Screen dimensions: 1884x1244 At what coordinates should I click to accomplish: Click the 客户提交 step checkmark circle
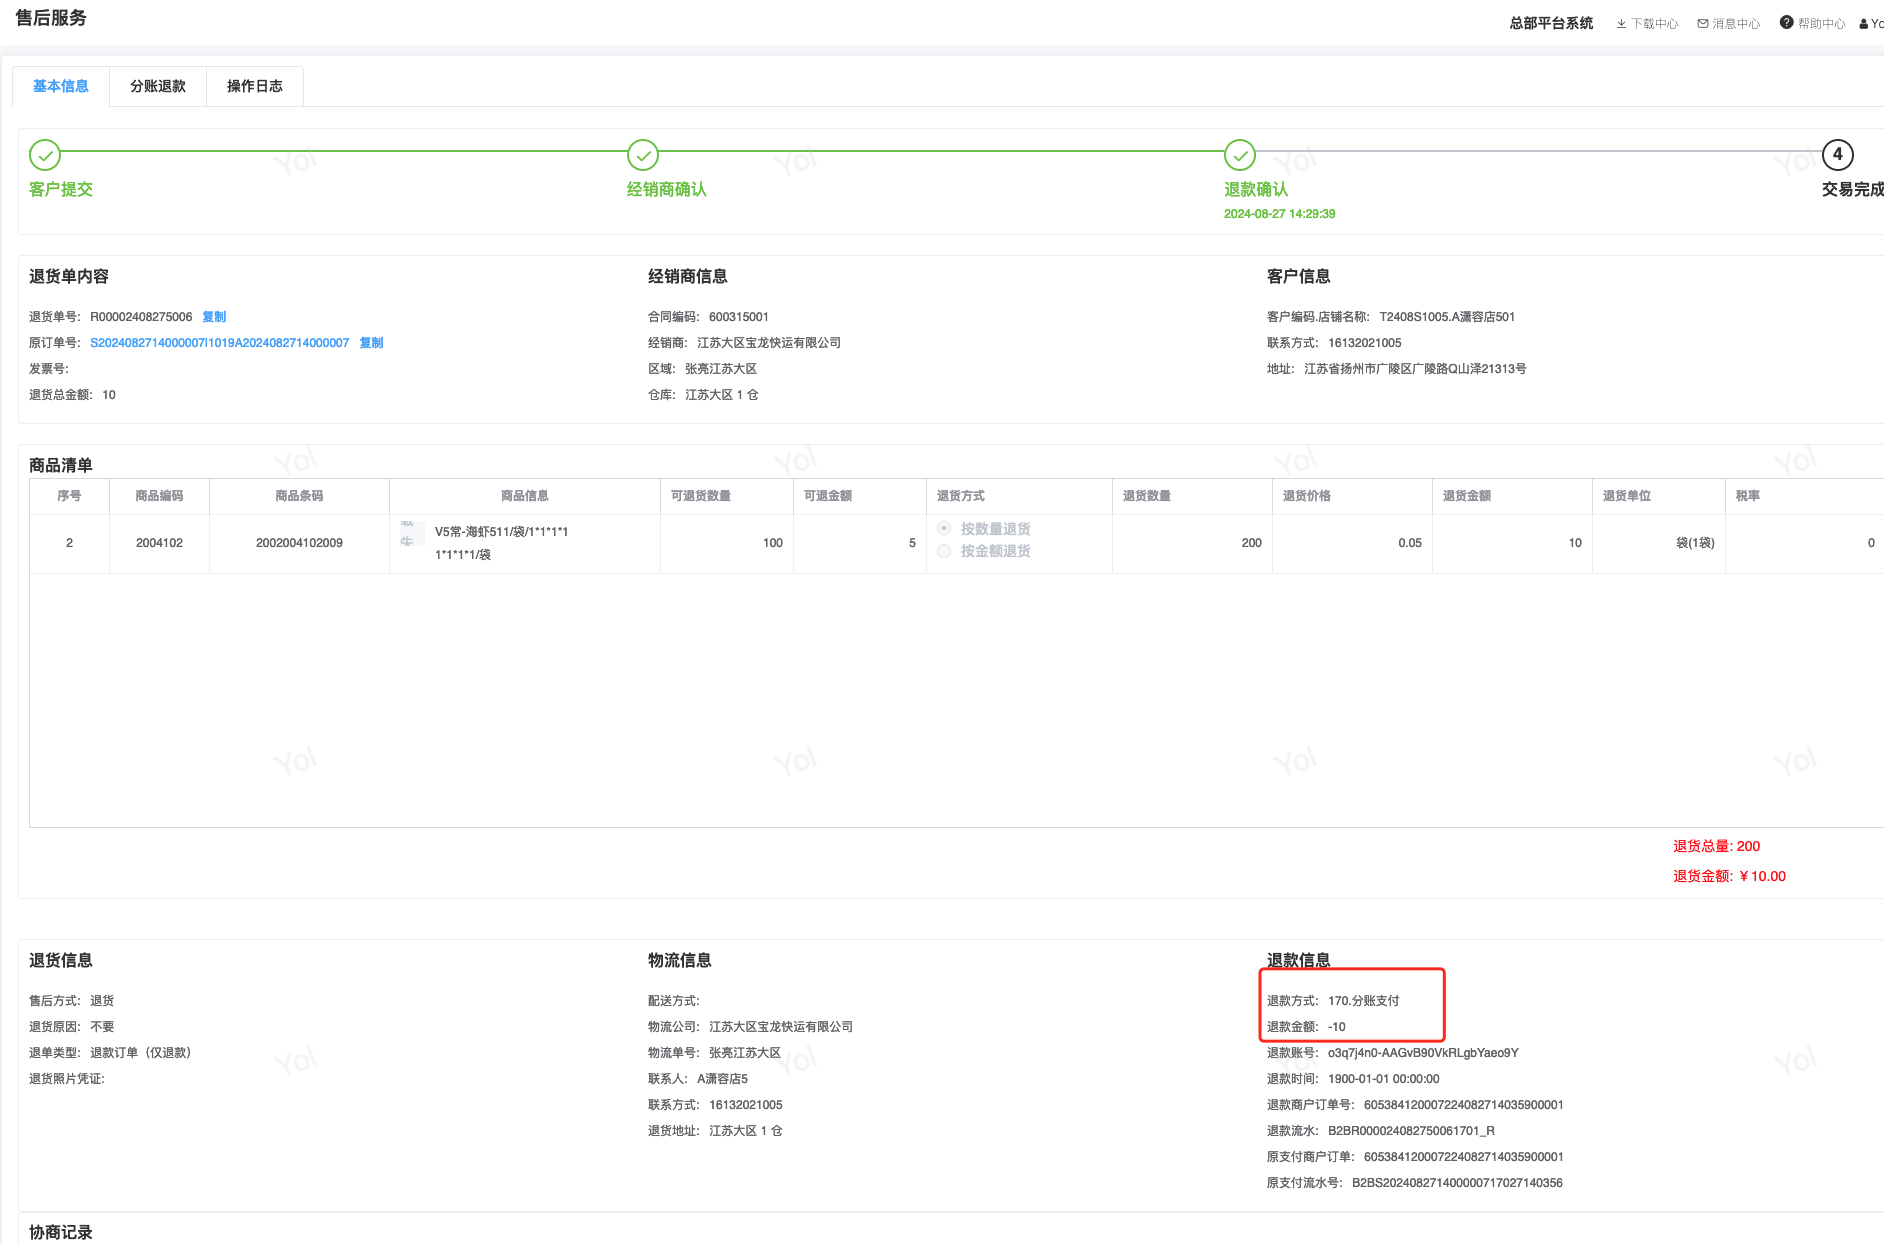coord(45,155)
